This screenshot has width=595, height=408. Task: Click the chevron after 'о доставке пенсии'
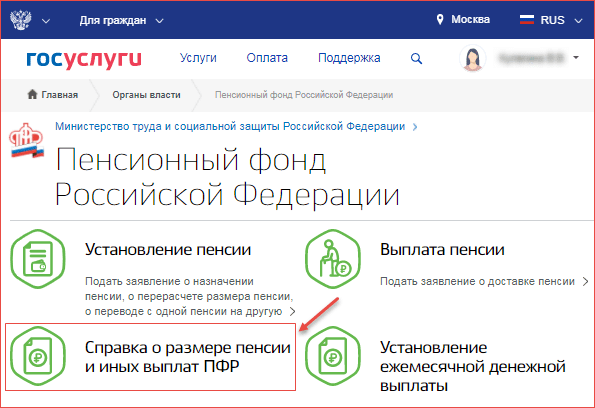586,282
